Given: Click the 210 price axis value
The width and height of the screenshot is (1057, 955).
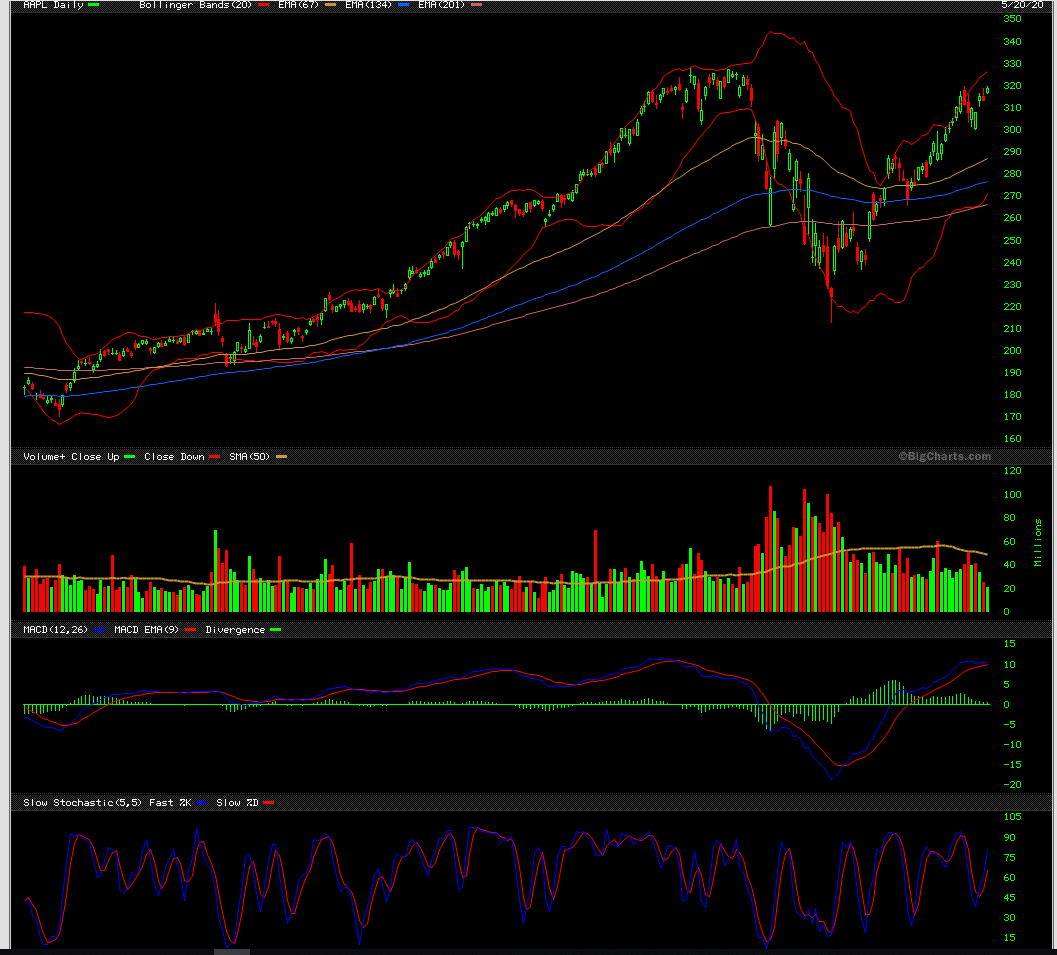Looking at the screenshot, I should [1012, 328].
